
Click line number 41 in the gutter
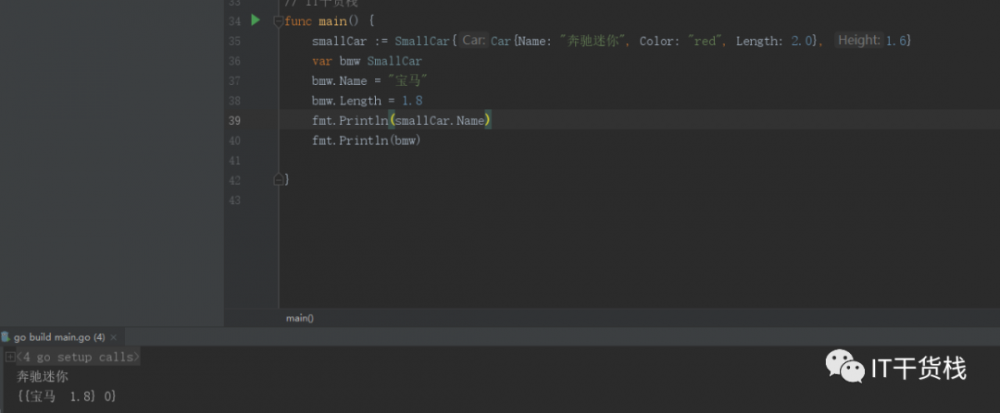[x=234, y=161]
